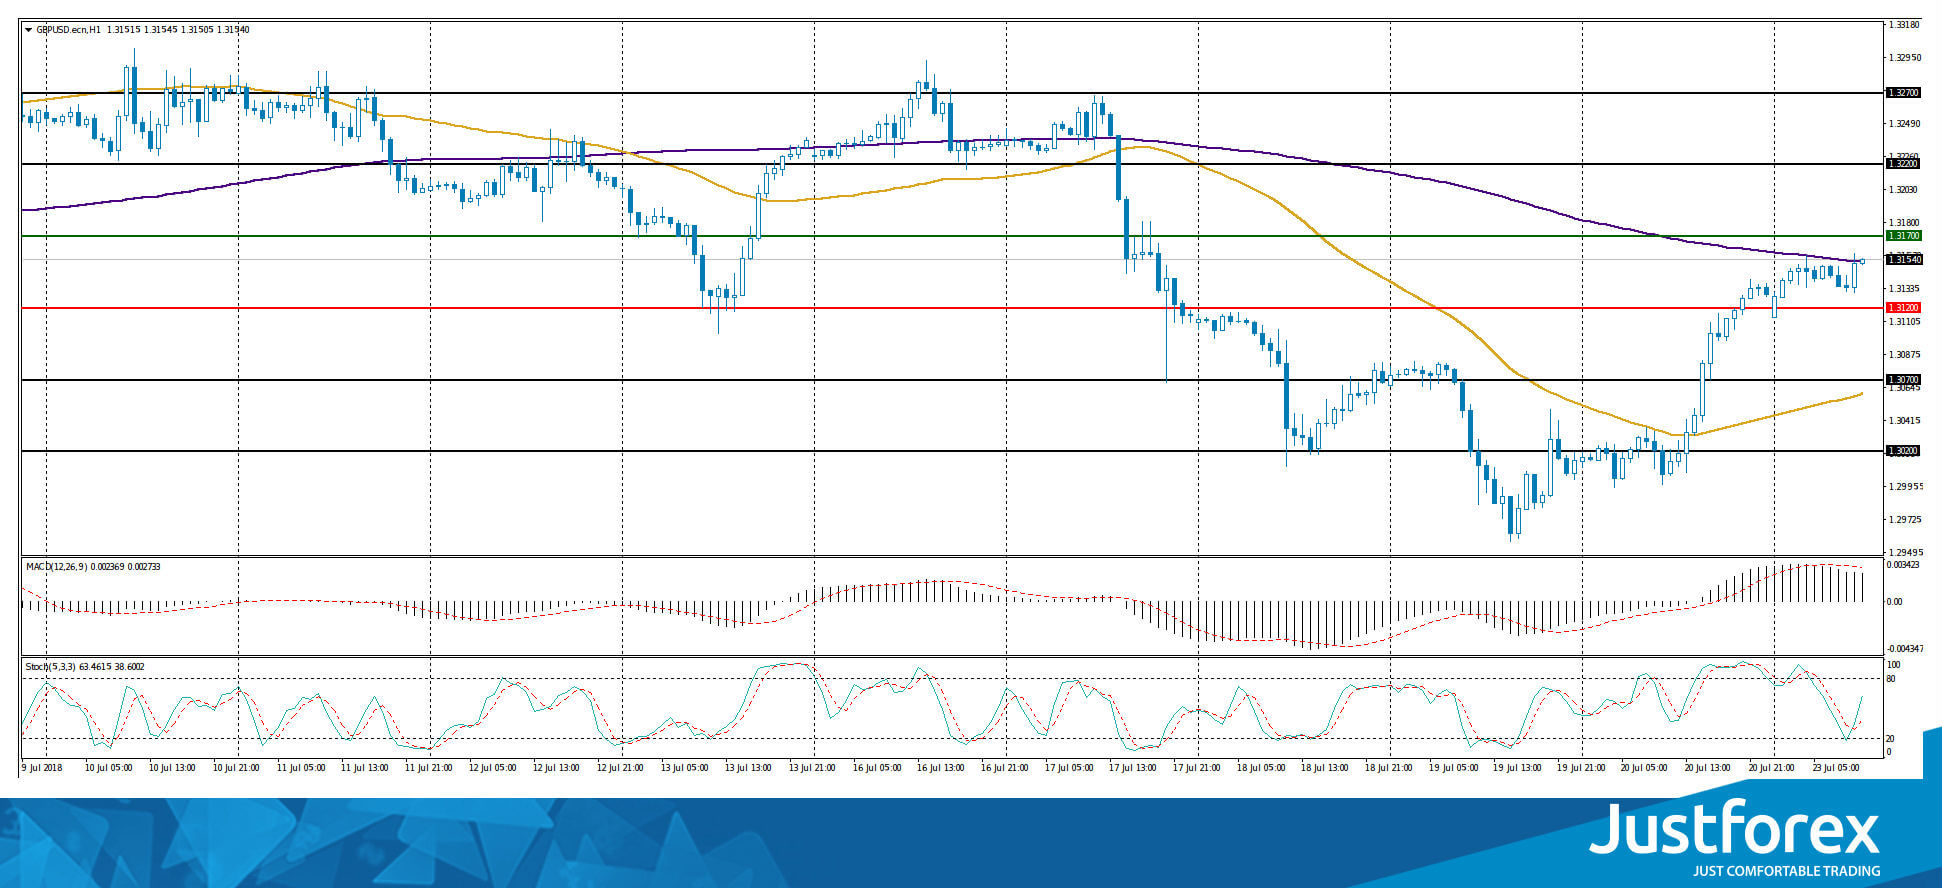Click the 80 level on the Stochastic scale
Viewport: 1942px width, 888px height.
tap(1890, 680)
